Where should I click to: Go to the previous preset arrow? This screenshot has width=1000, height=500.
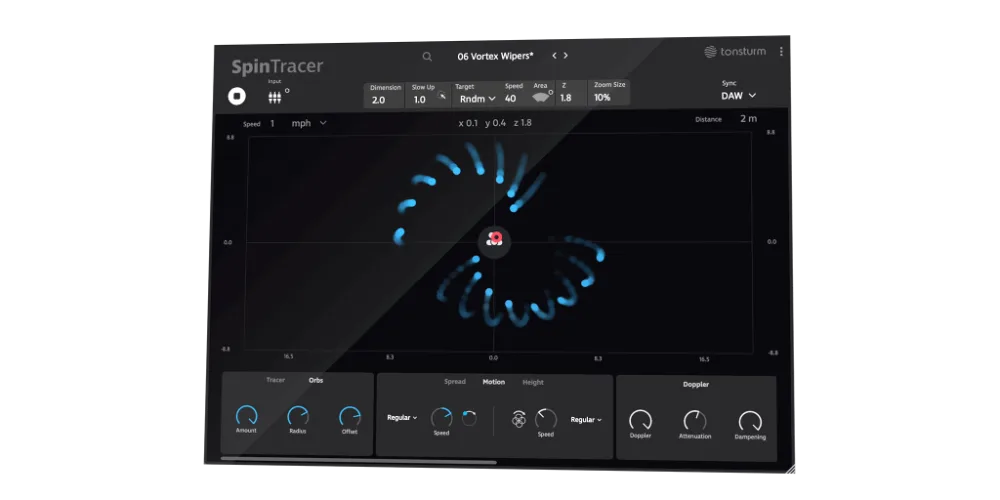click(x=554, y=55)
